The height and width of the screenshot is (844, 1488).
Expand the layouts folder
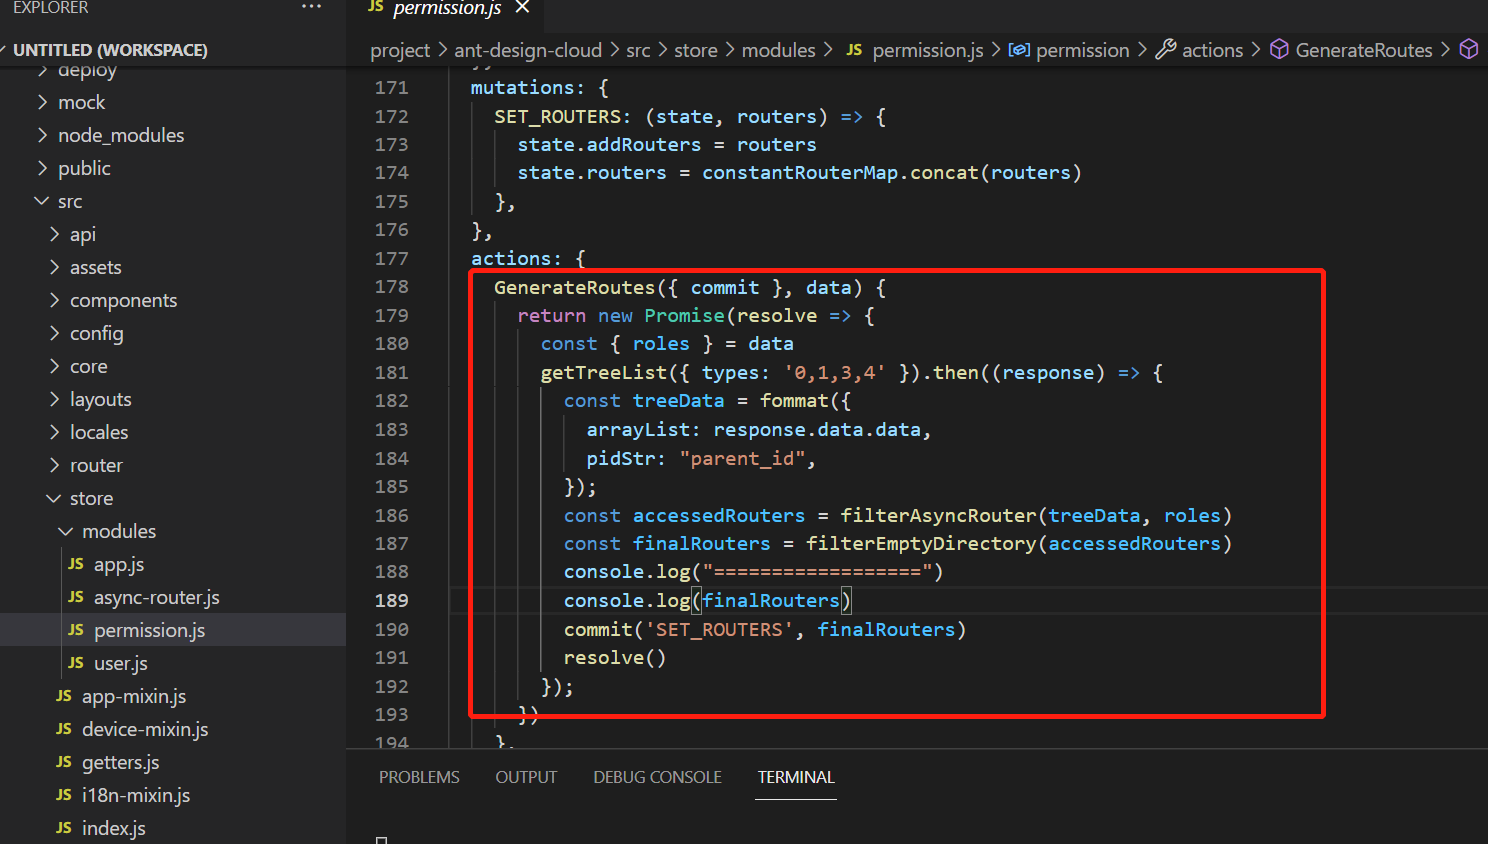pyautogui.click(x=101, y=399)
